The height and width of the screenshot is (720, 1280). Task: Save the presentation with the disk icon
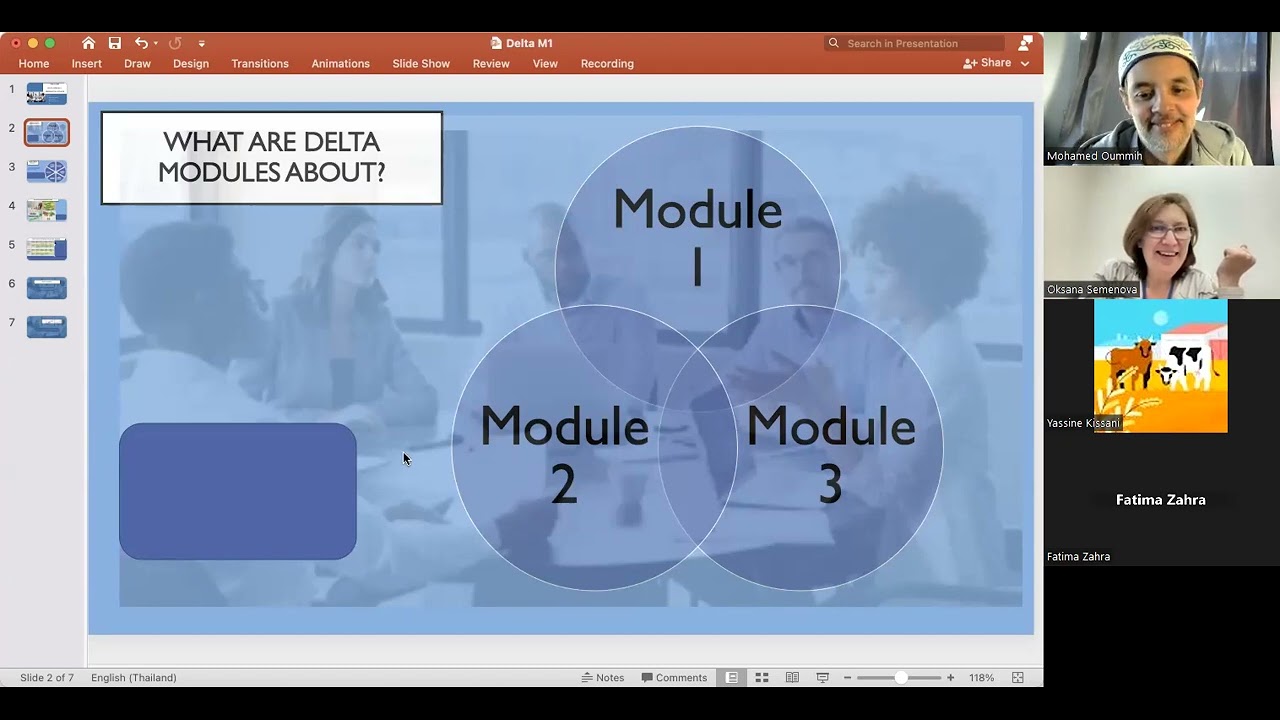click(x=115, y=43)
